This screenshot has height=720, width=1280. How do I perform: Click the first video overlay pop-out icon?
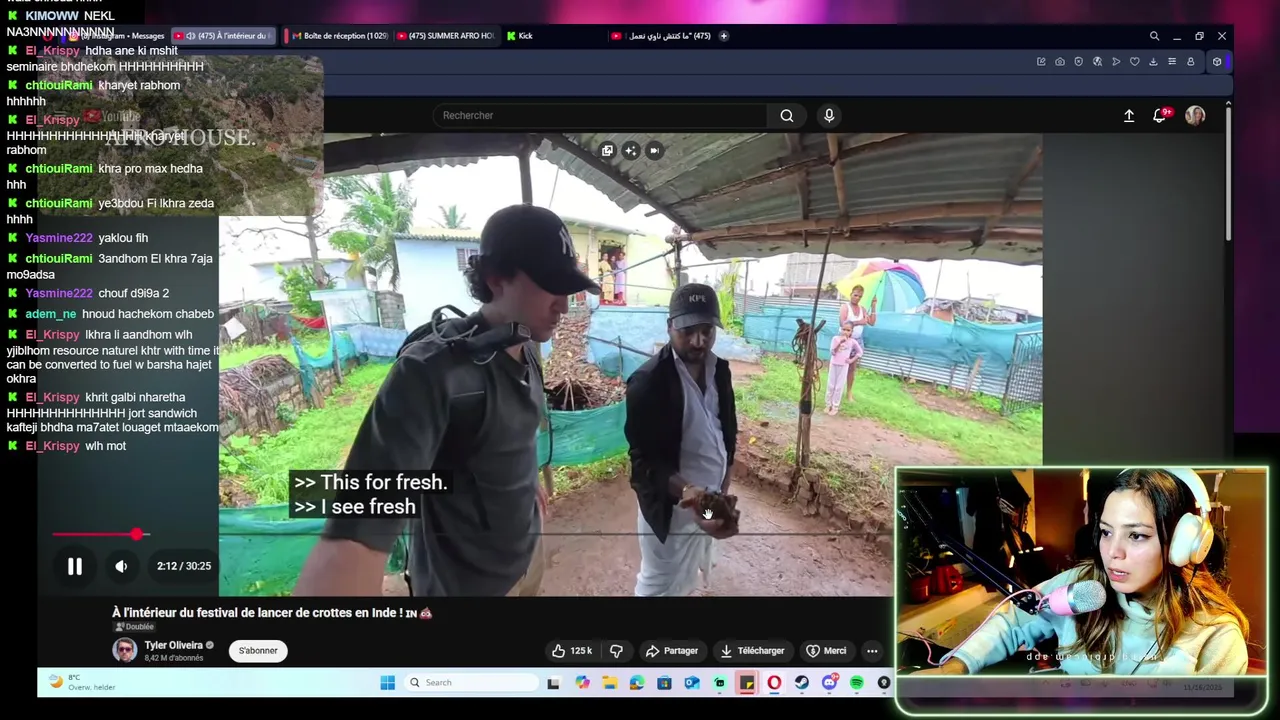click(607, 151)
